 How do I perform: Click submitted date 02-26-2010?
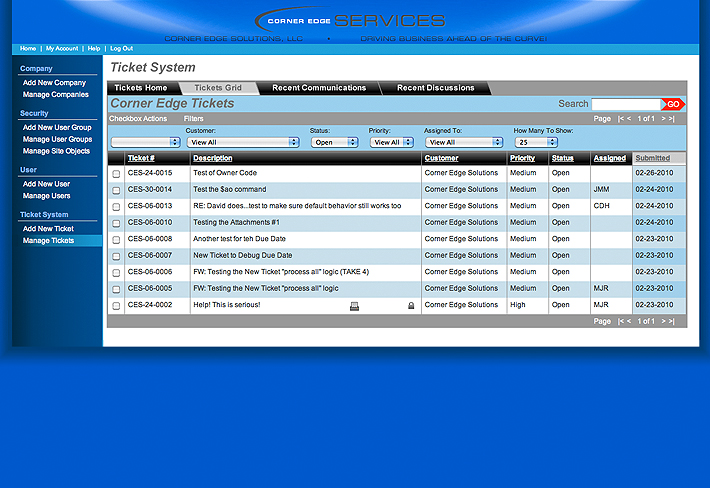654,173
